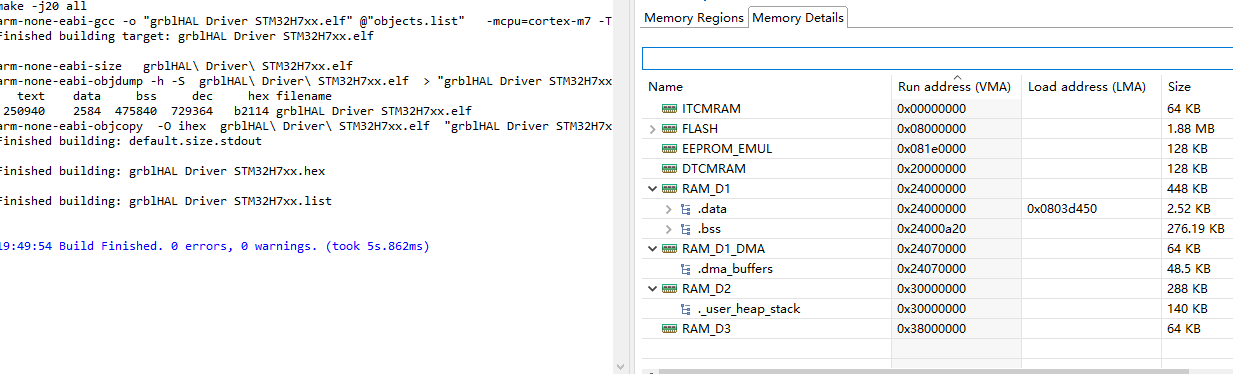The width and height of the screenshot is (1233, 374).
Task: Click the RAM_D3 region icon
Action: 670,328
